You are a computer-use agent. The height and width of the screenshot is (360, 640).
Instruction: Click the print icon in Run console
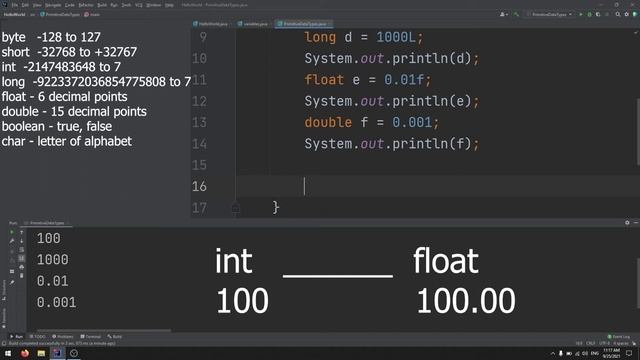[x=22, y=267]
